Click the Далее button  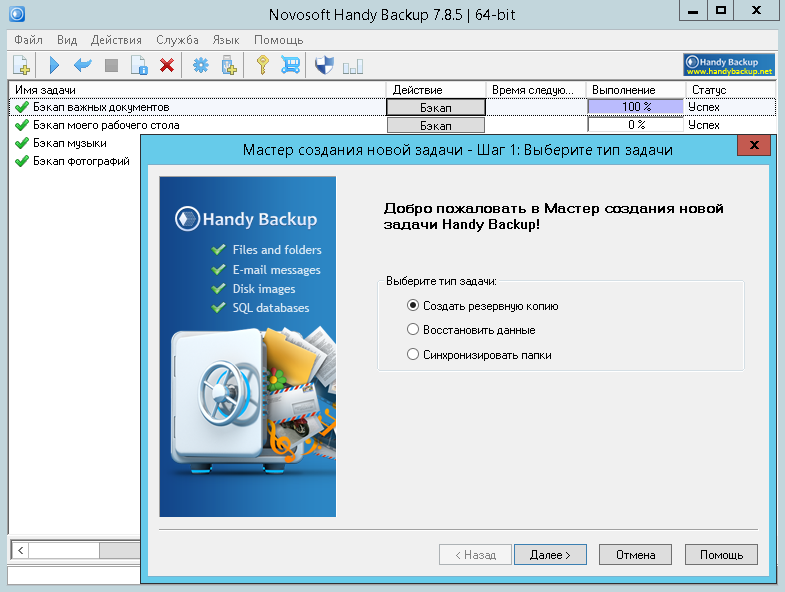[550, 555]
